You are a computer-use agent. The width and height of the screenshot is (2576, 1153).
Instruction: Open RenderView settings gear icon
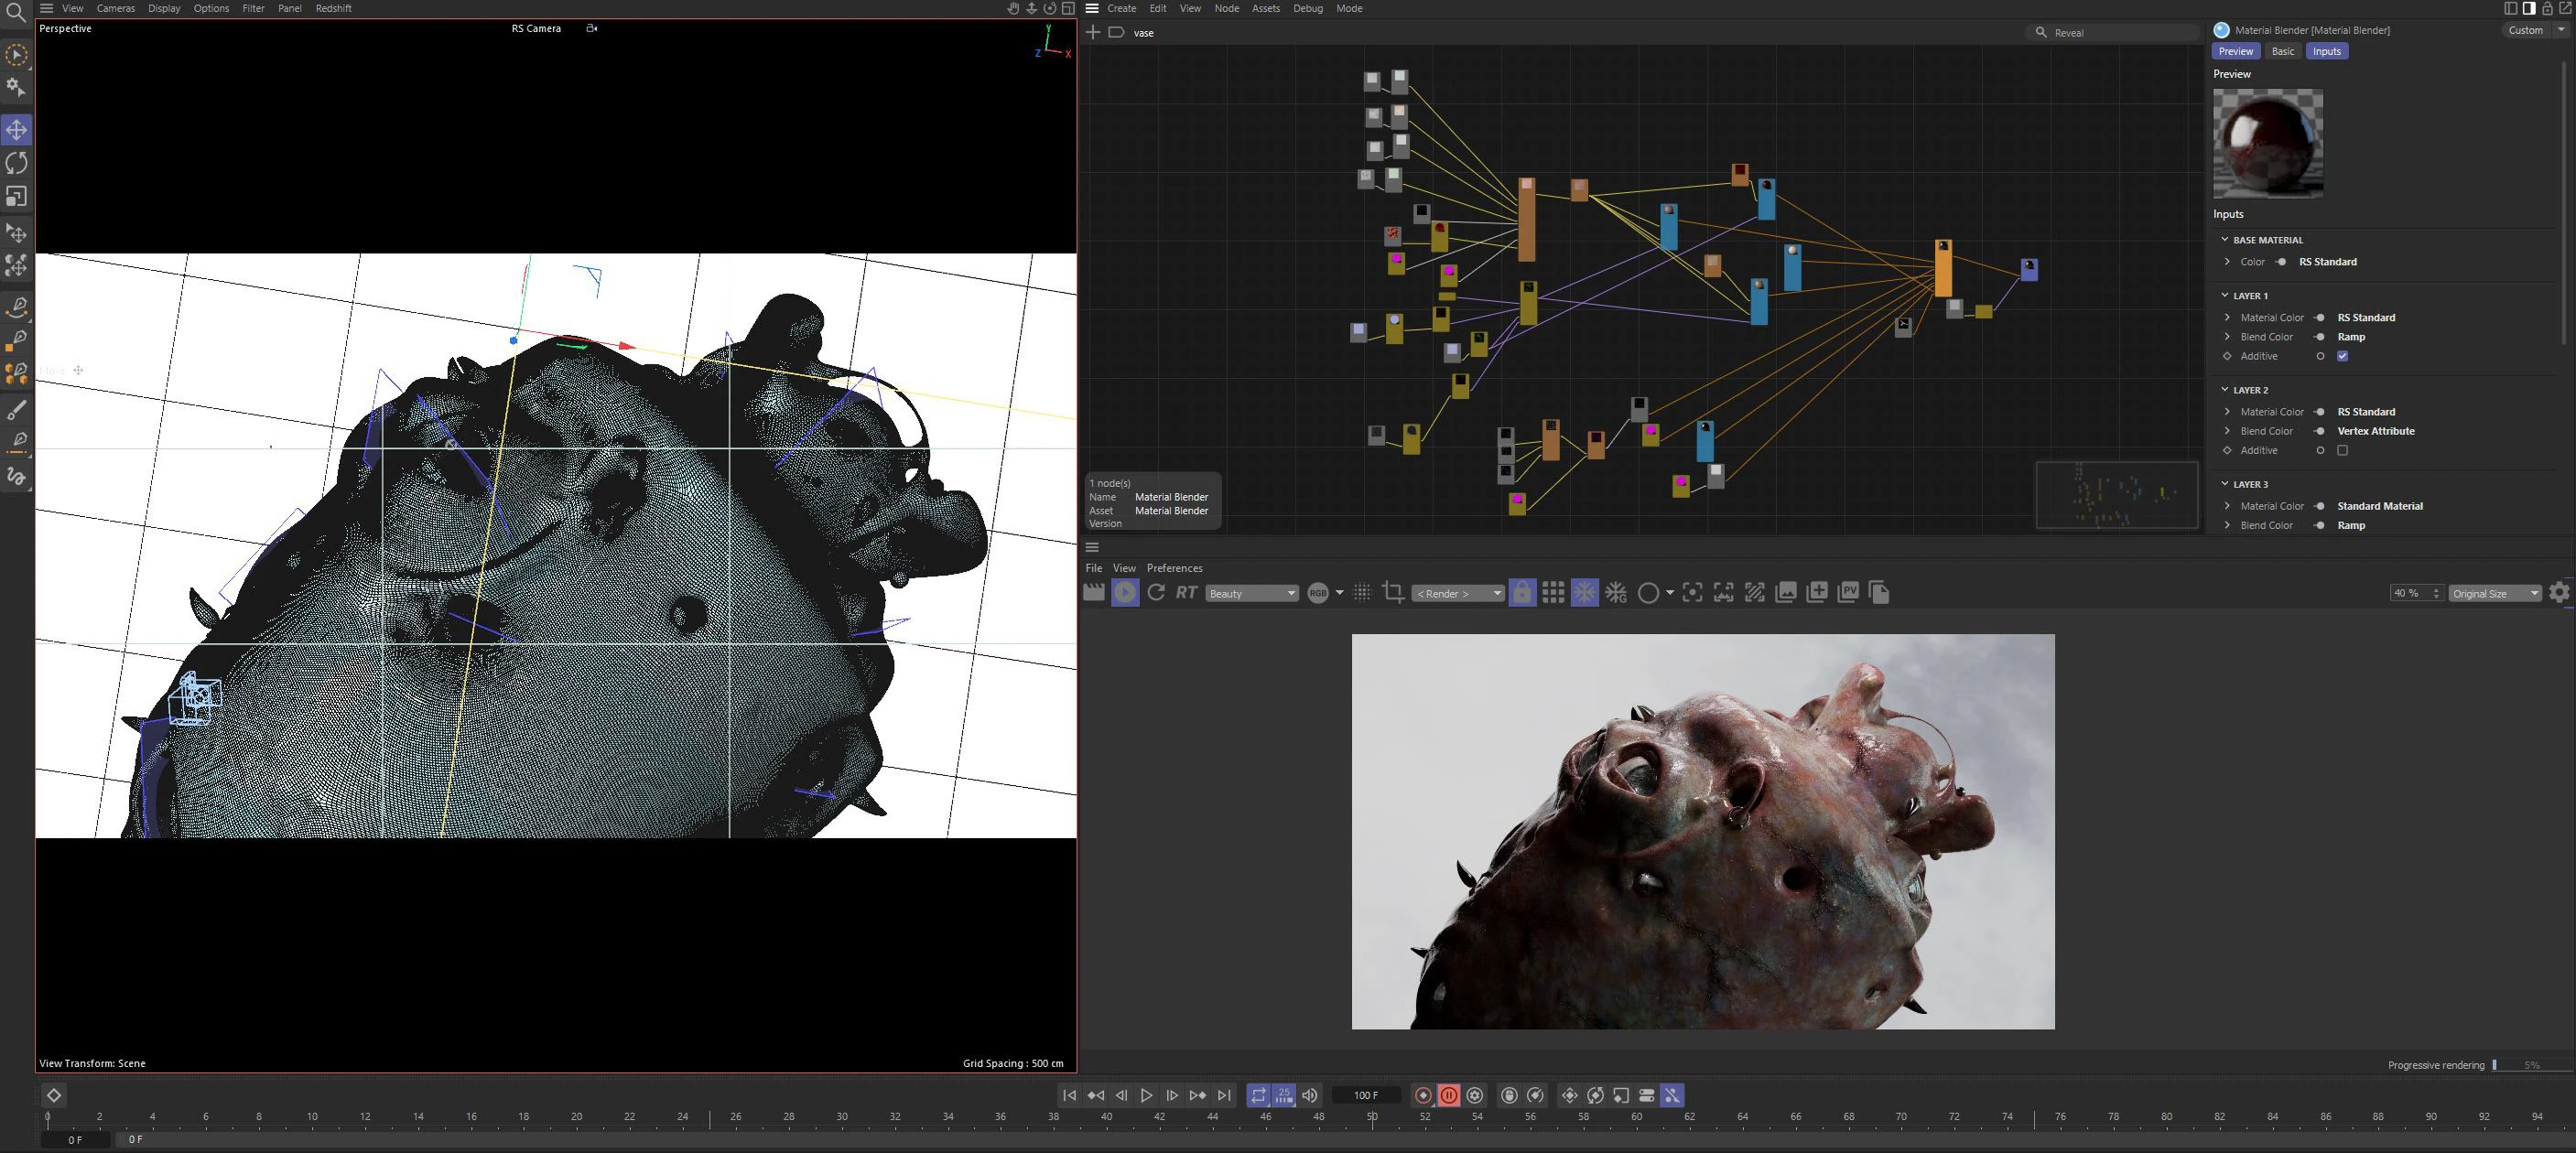point(2559,593)
